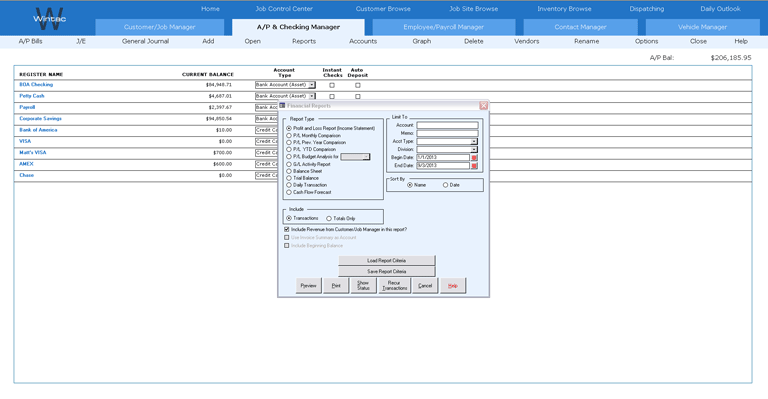This screenshot has width=768, height=399.
Task: Choose Transactions in Include group
Action: 289,218
